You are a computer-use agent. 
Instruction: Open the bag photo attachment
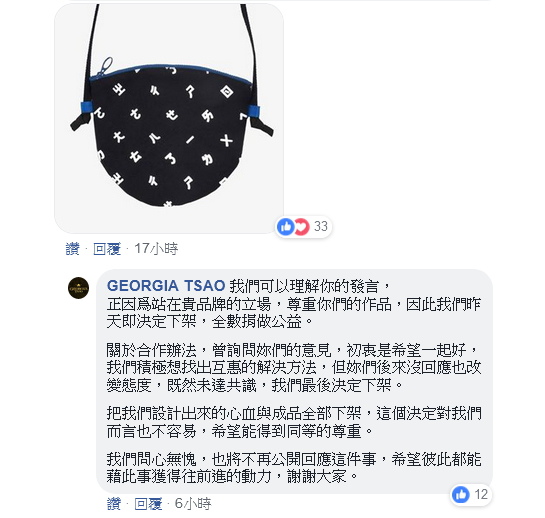tap(169, 118)
